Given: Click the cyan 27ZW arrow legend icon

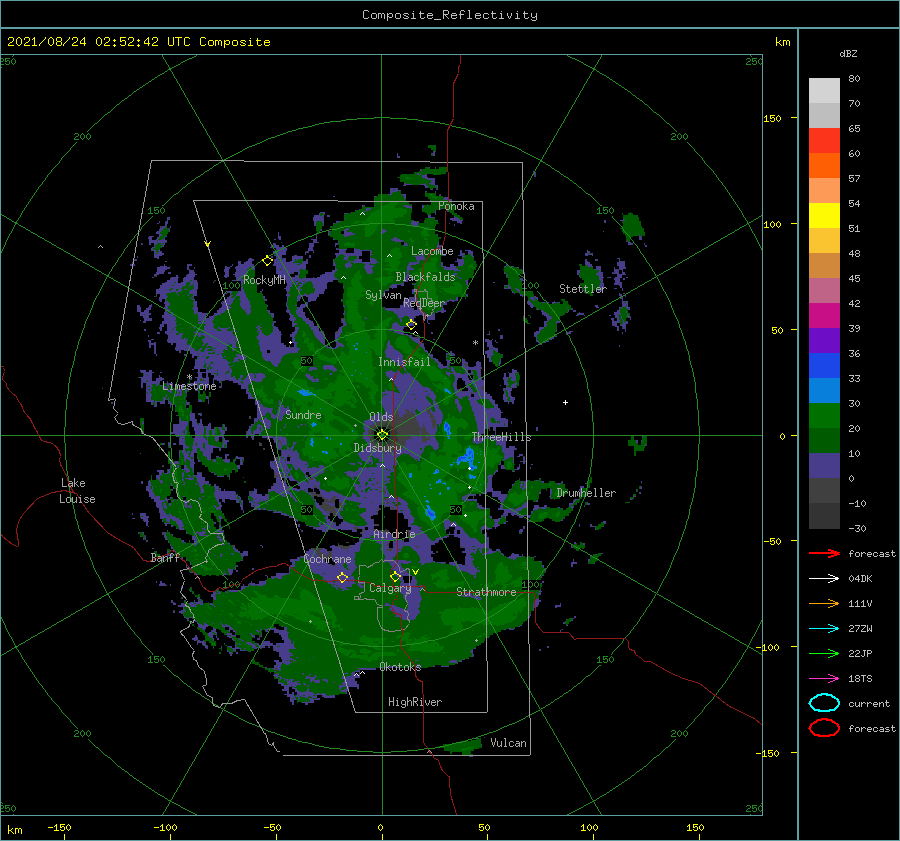Looking at the screenshot, I should coord(824,629).
